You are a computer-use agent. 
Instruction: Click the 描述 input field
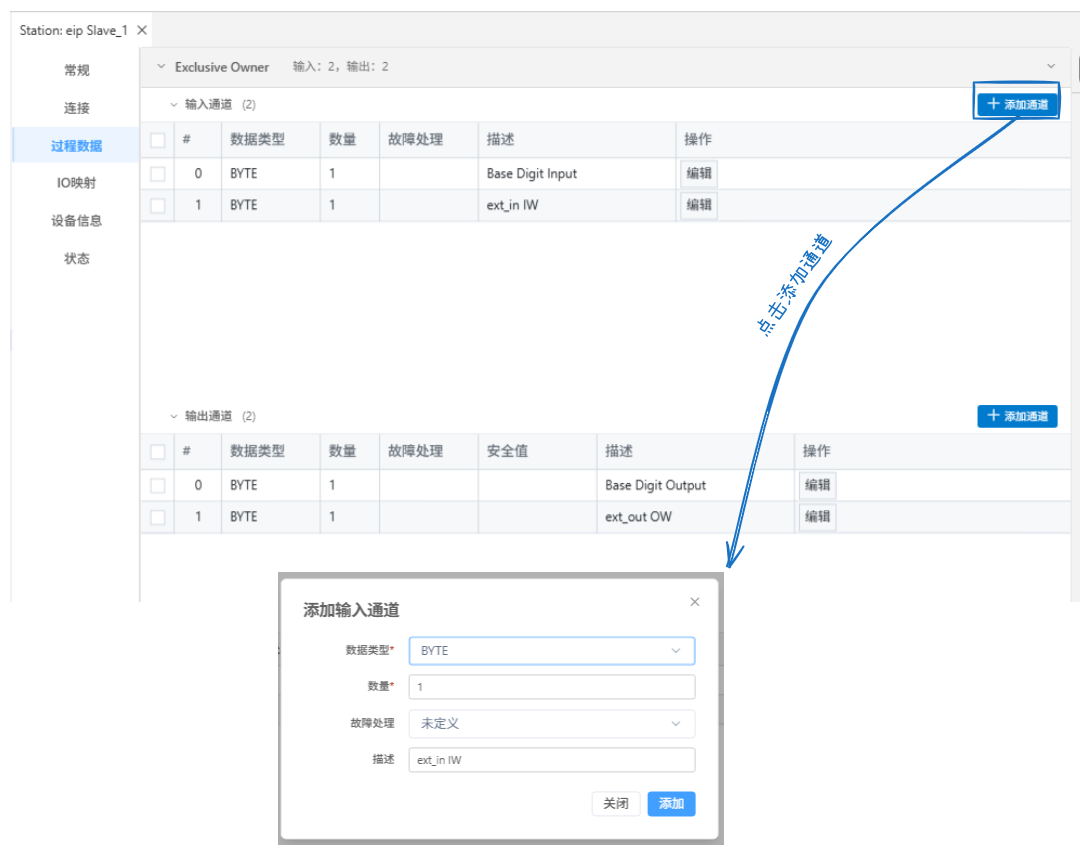click(x=551, y=760)
